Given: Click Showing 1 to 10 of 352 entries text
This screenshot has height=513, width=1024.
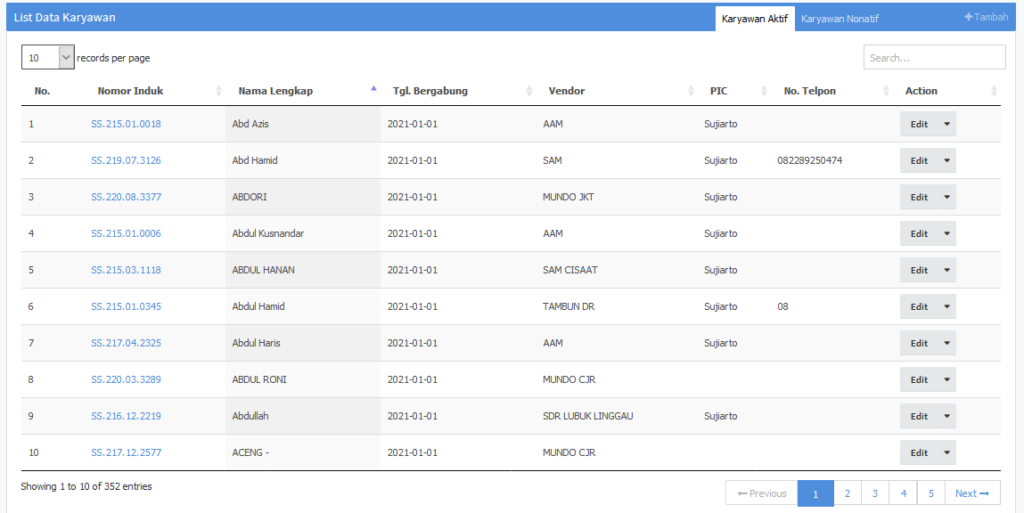Looking at the screenshot, I should (86, 486).
